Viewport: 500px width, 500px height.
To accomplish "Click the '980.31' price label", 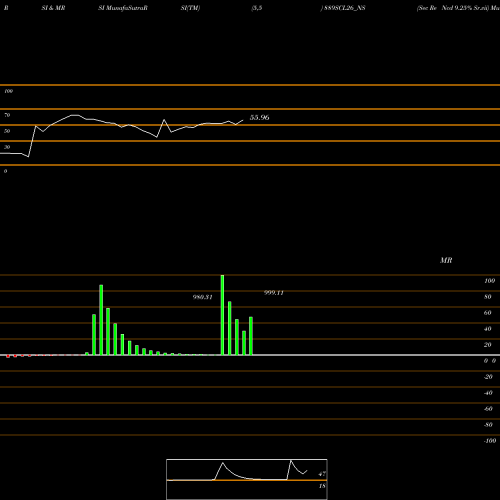I will (202, 297).
